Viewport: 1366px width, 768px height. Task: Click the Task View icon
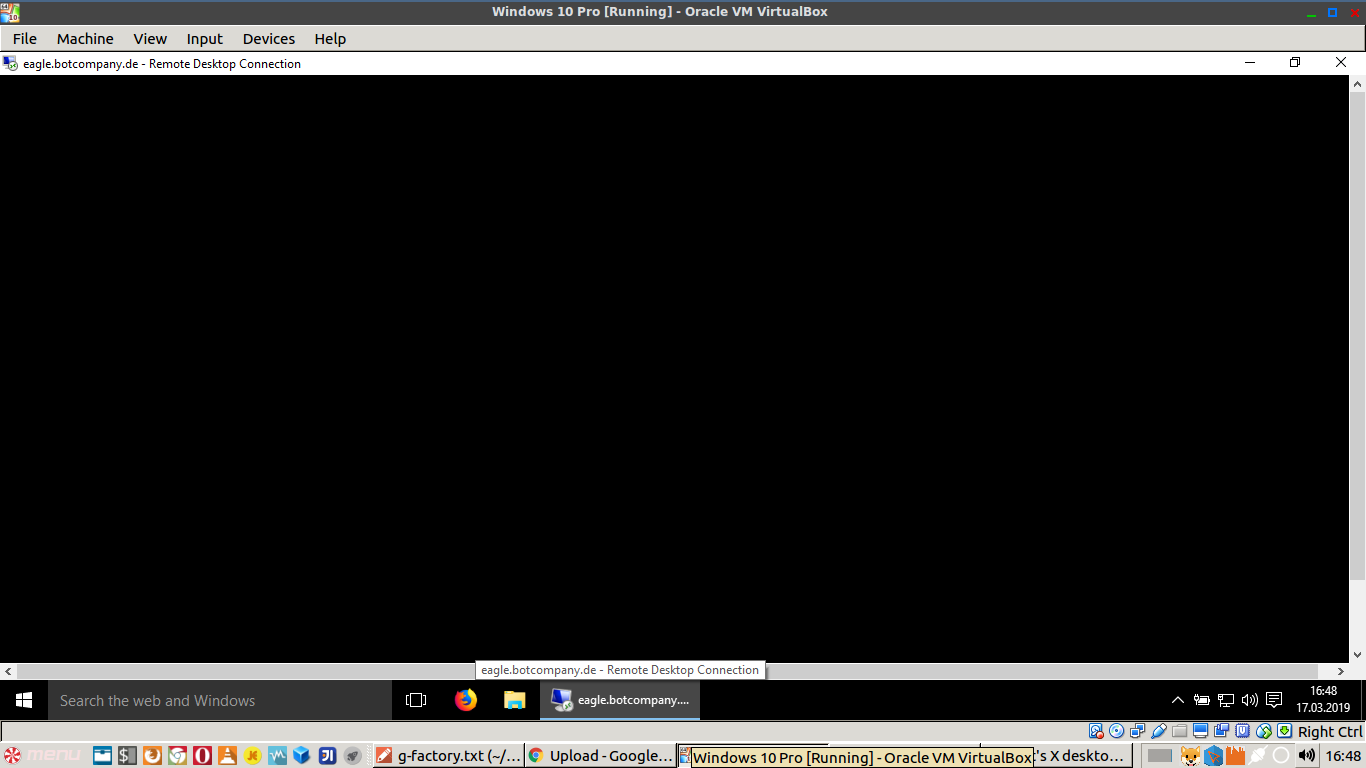coord(416,700)
